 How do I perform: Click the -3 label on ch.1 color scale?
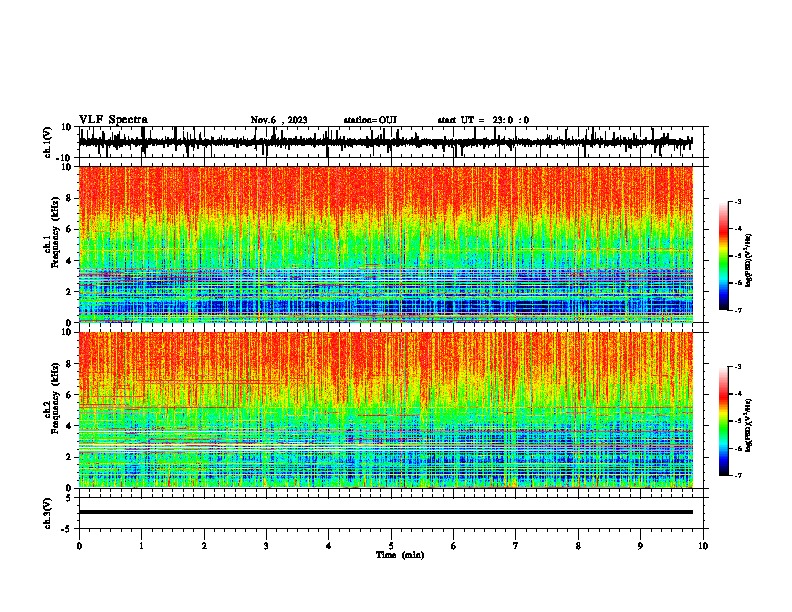pos(737,201)
